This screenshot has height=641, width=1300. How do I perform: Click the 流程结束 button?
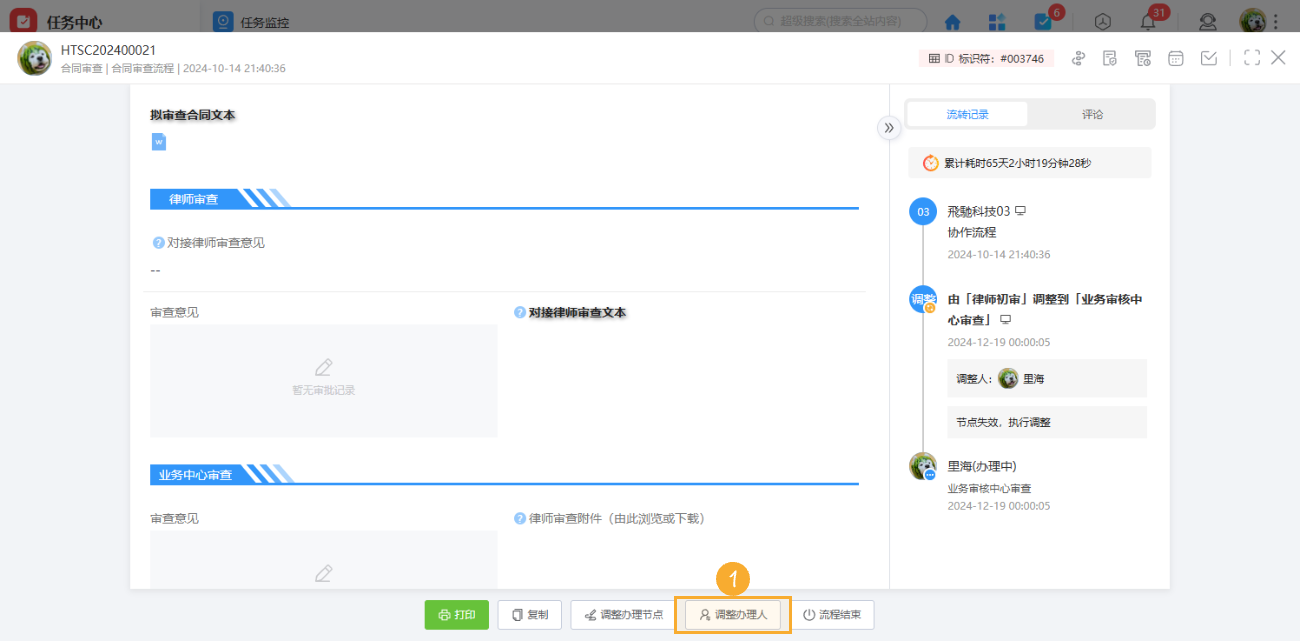[x=833, y=614]
